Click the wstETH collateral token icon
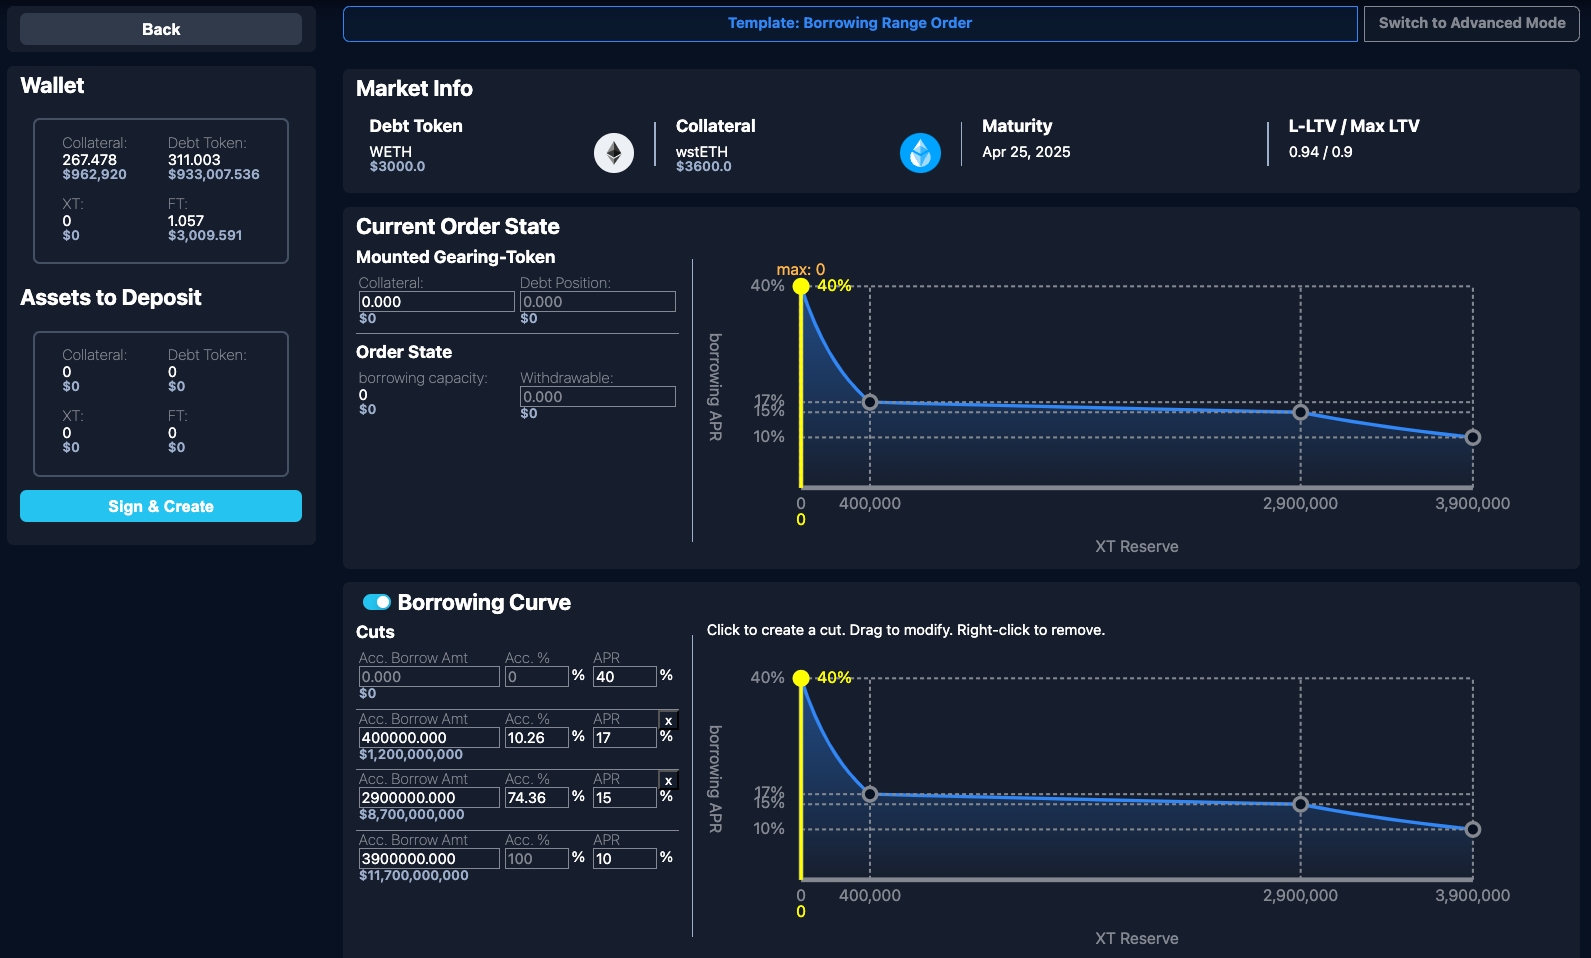The width and height of the screenshot is (1591, 958). [920, 153]
